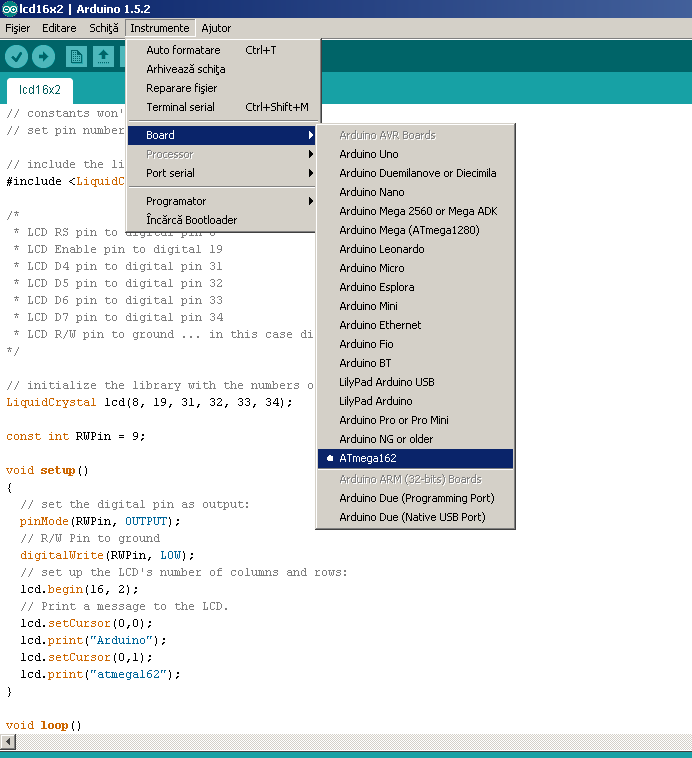
Task: Click the LiquidCrystal lcd(8, 19...) code line
Action: coord(149,402)
